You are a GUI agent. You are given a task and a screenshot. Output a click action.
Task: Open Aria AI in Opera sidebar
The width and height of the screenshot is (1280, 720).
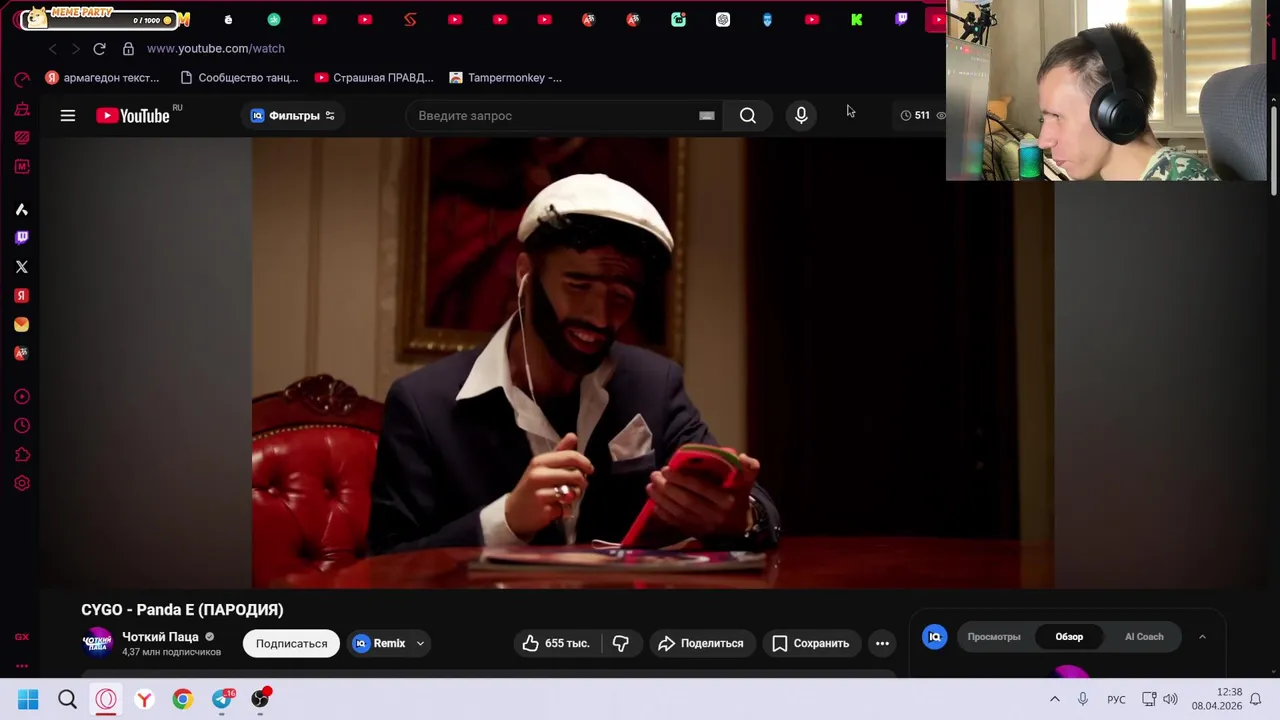[x=22, y=209]
